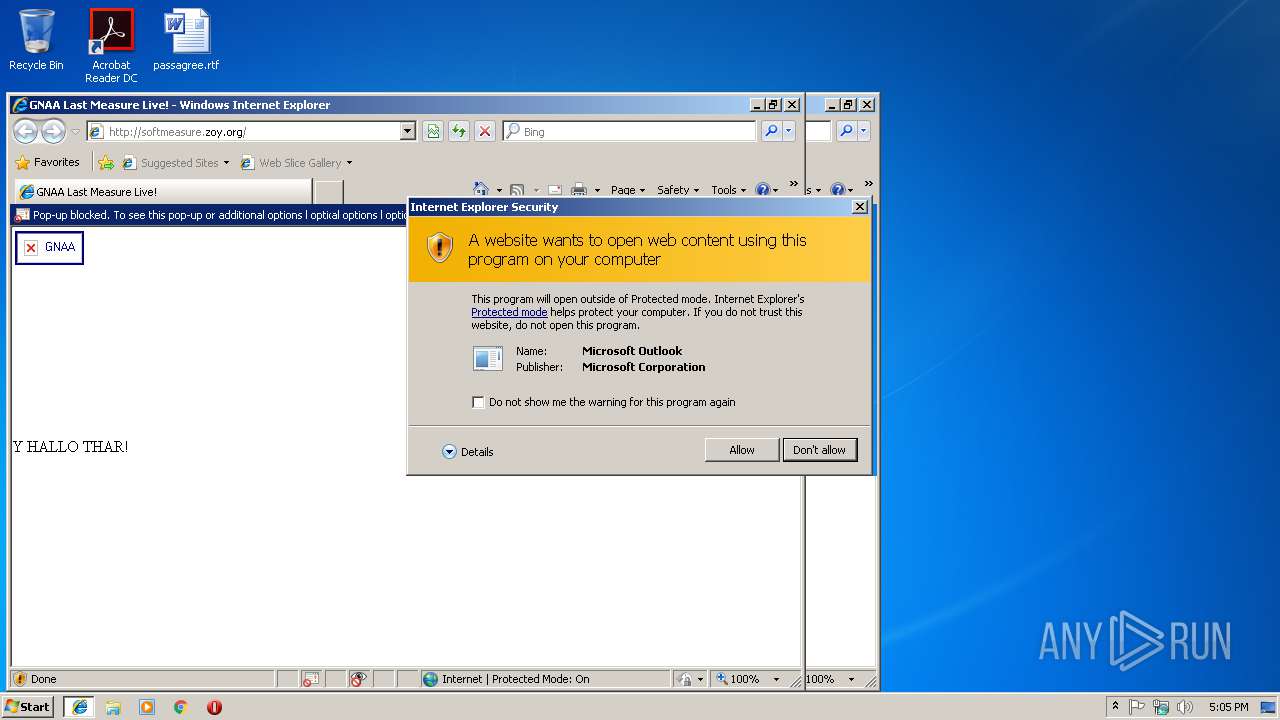Open the Safety menu
The width and height of the screenshot is (1280, 720).
click(677, 190)
